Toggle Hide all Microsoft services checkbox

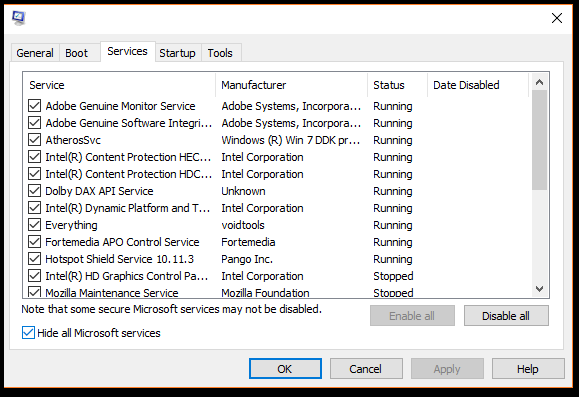tap(28, 333)
